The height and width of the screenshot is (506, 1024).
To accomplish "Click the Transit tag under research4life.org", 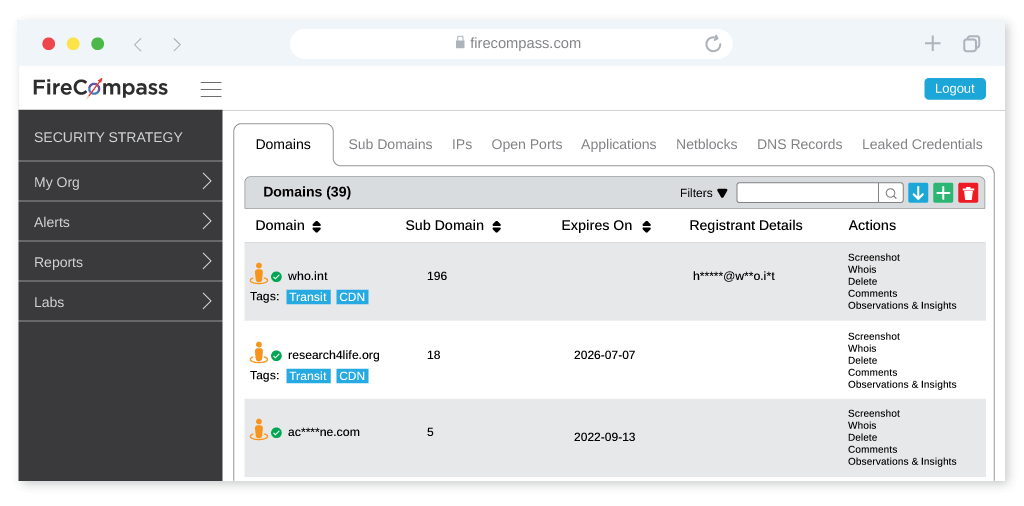I will click(308, 376).
